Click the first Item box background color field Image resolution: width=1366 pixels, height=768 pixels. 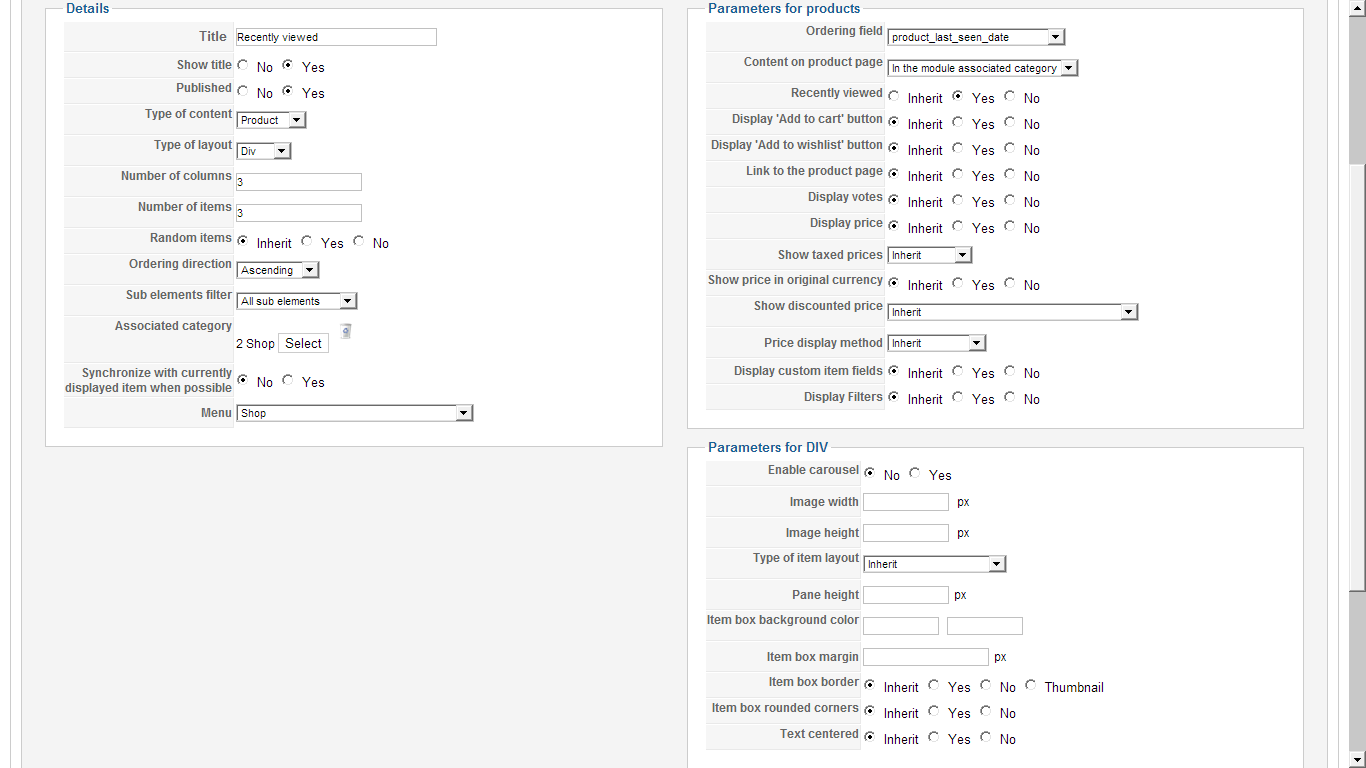tap(900, 626)
